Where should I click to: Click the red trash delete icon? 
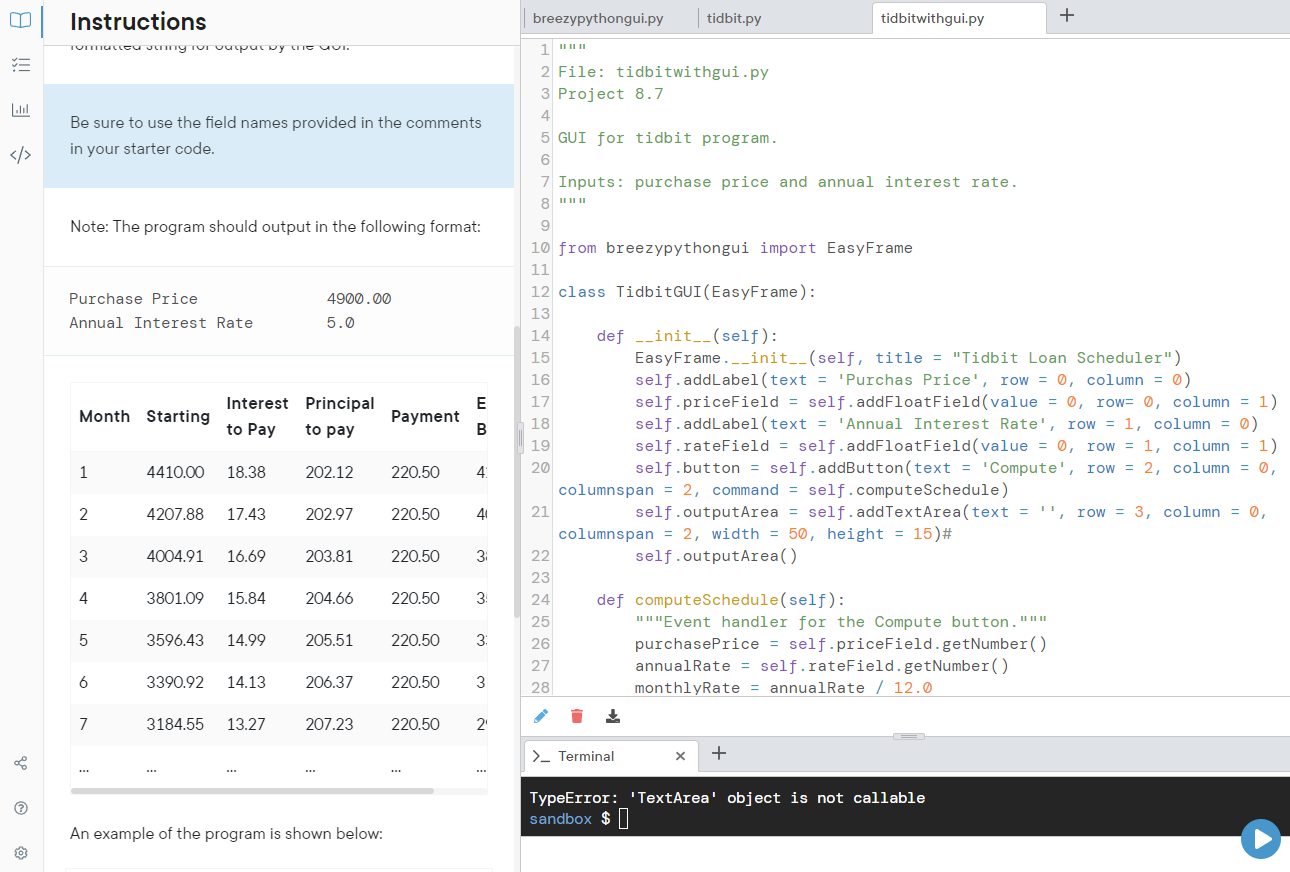(577, 716)
